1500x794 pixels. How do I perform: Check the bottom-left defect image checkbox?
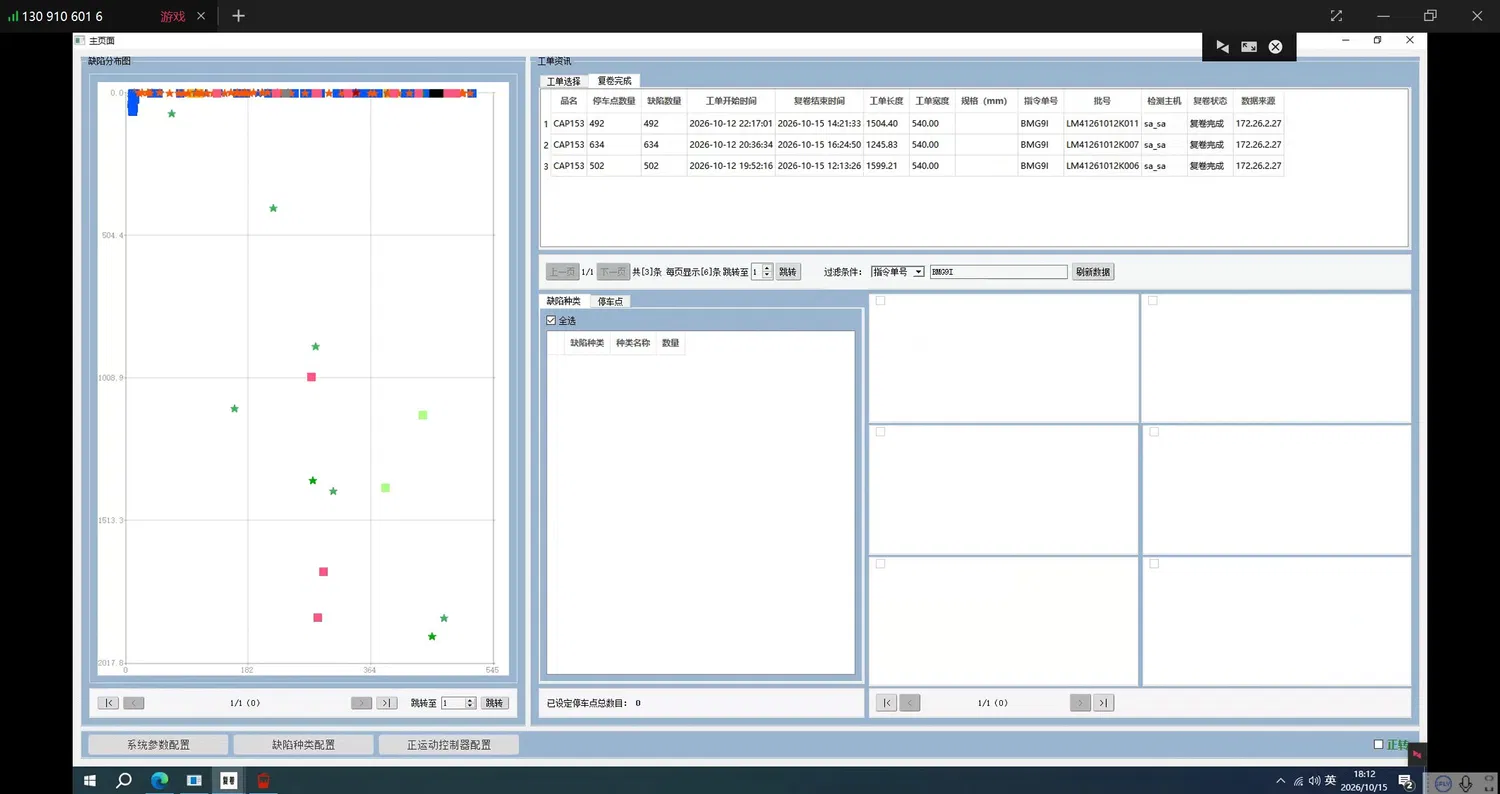(x=880, y=564)
